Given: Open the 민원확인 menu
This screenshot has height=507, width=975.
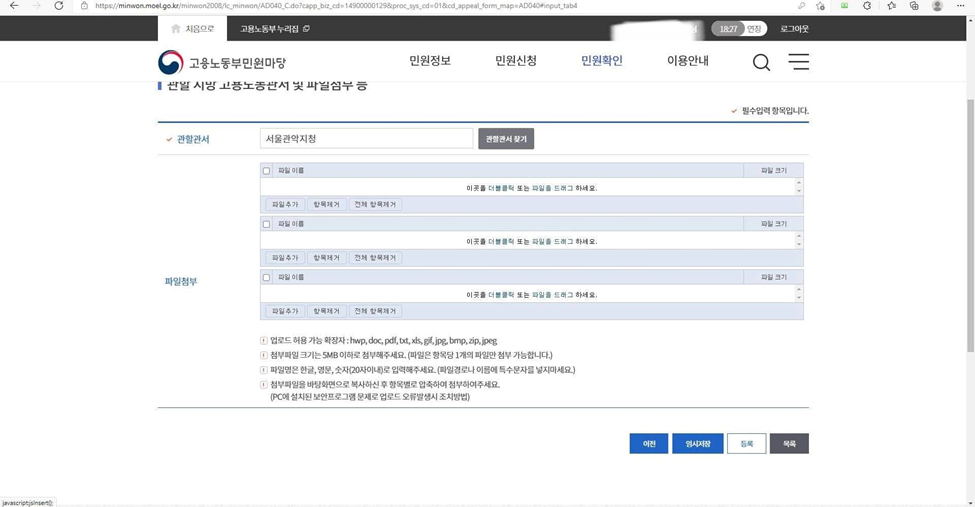Looking at the screenshot, I should pyautogui.click(x=601, y=60).
